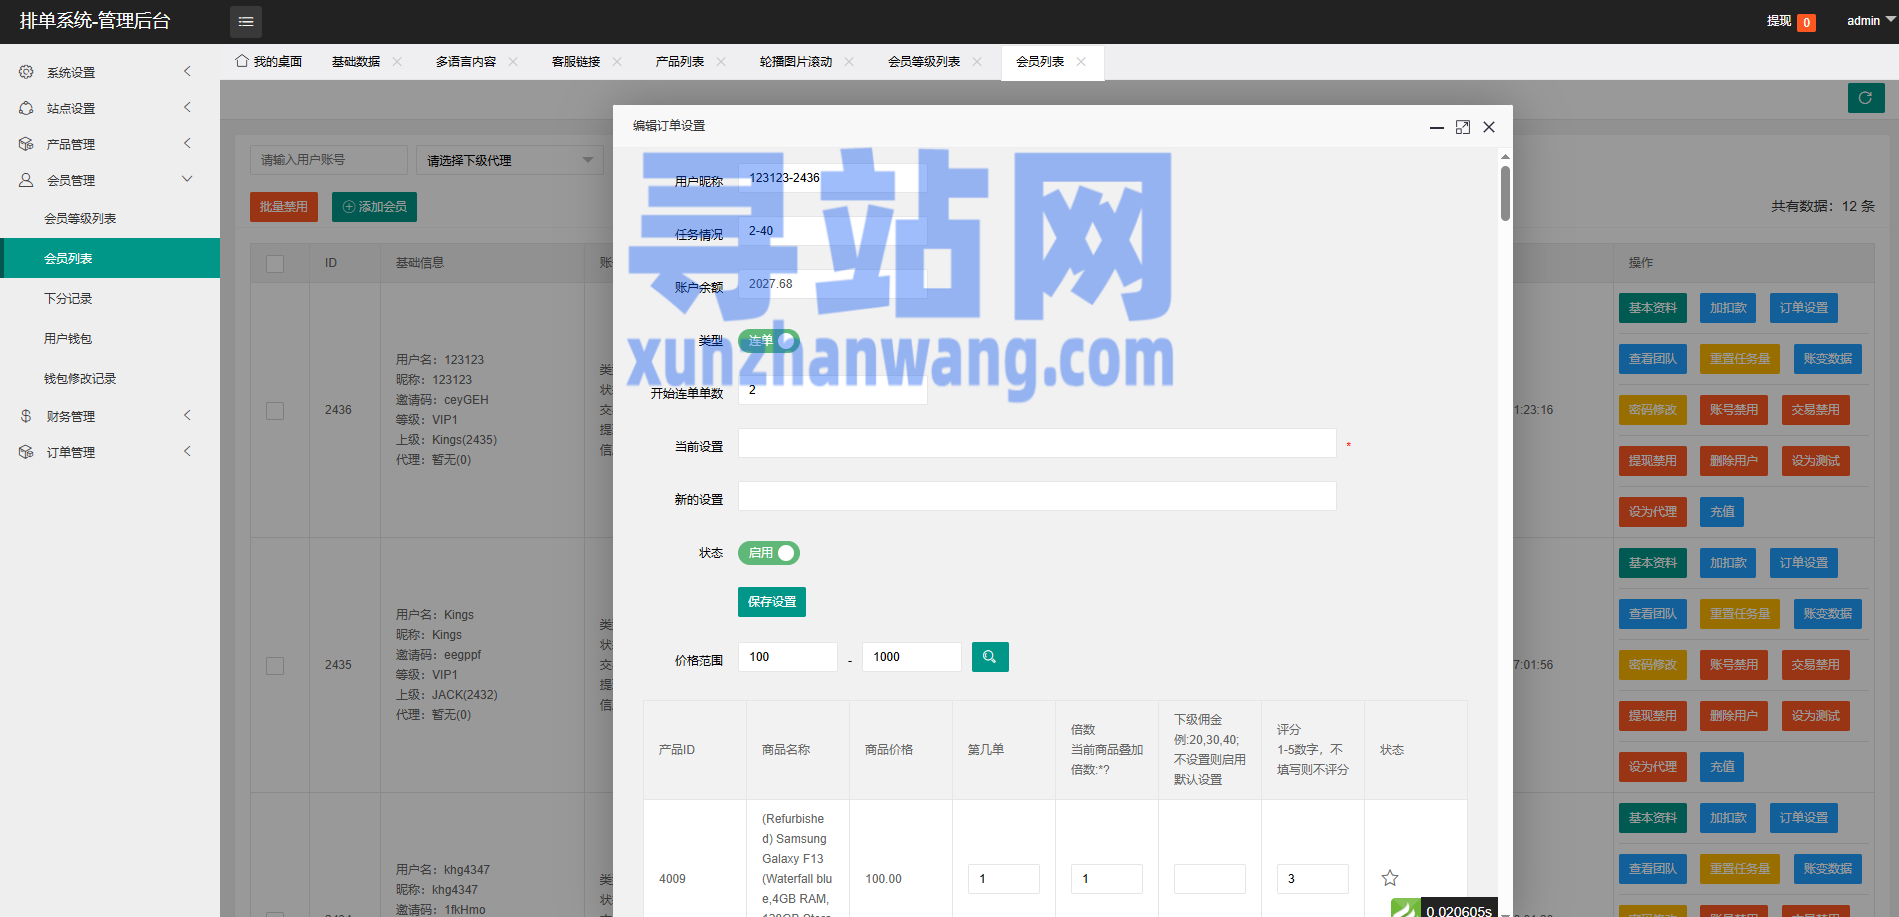Click the 提现 notification badge

click(x=1806, y=22)
